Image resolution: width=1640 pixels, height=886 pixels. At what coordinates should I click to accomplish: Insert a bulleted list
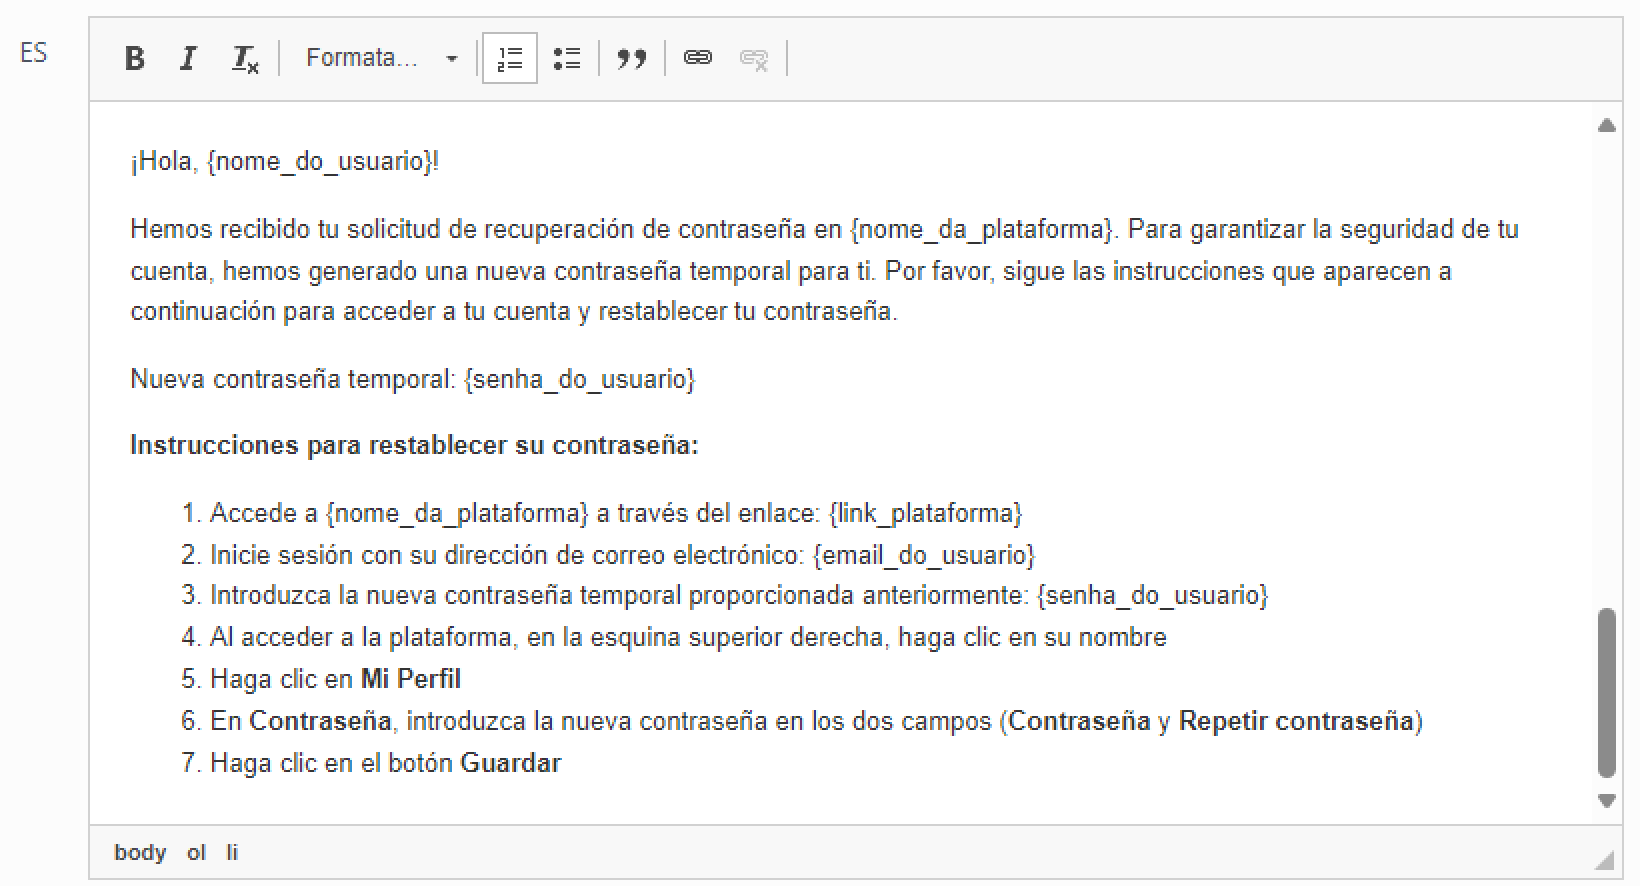(567, 59)
